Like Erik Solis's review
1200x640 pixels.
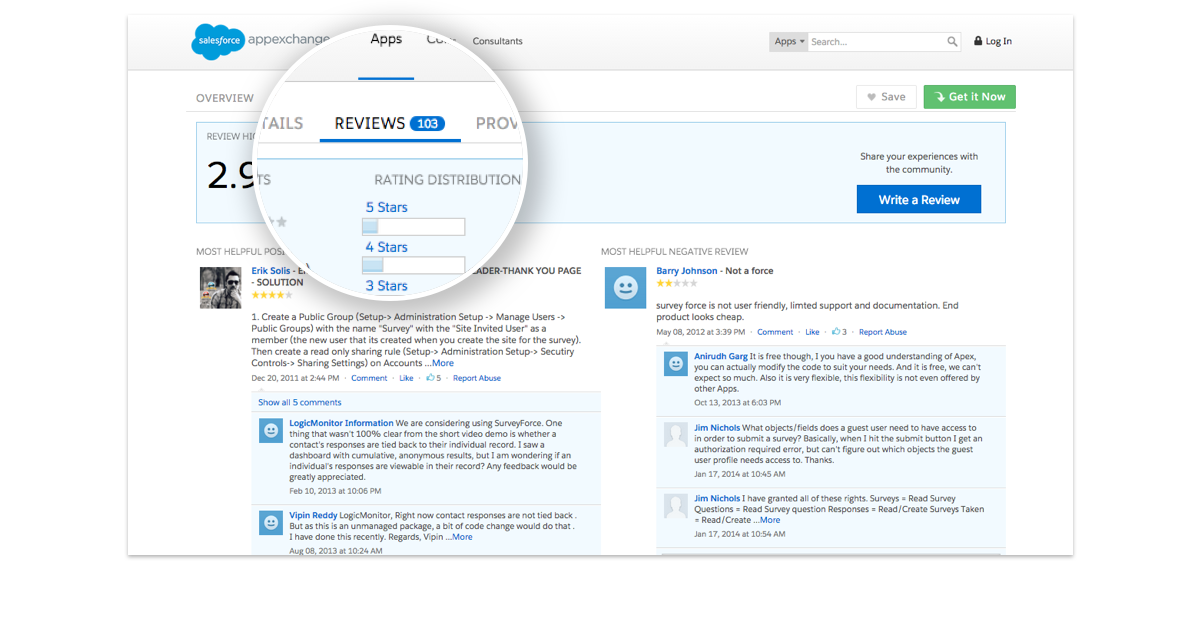point(406,378)
